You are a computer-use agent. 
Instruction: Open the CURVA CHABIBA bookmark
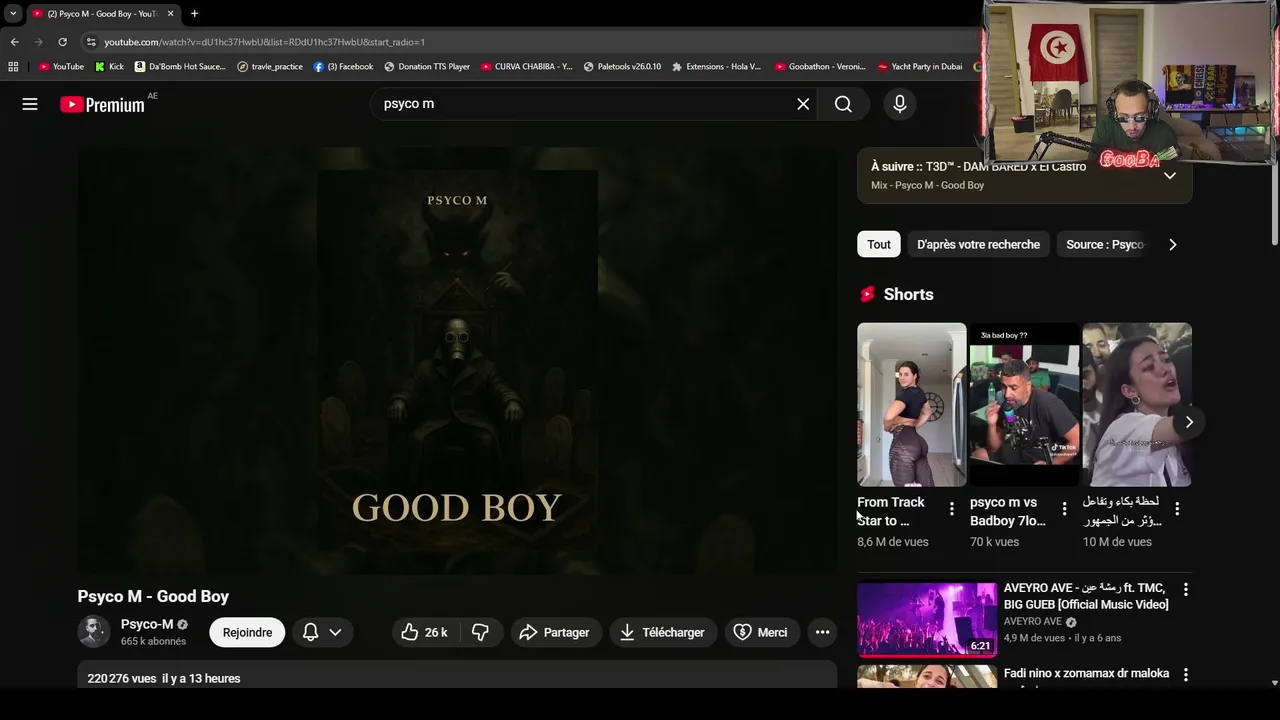(x=526, y=67)
